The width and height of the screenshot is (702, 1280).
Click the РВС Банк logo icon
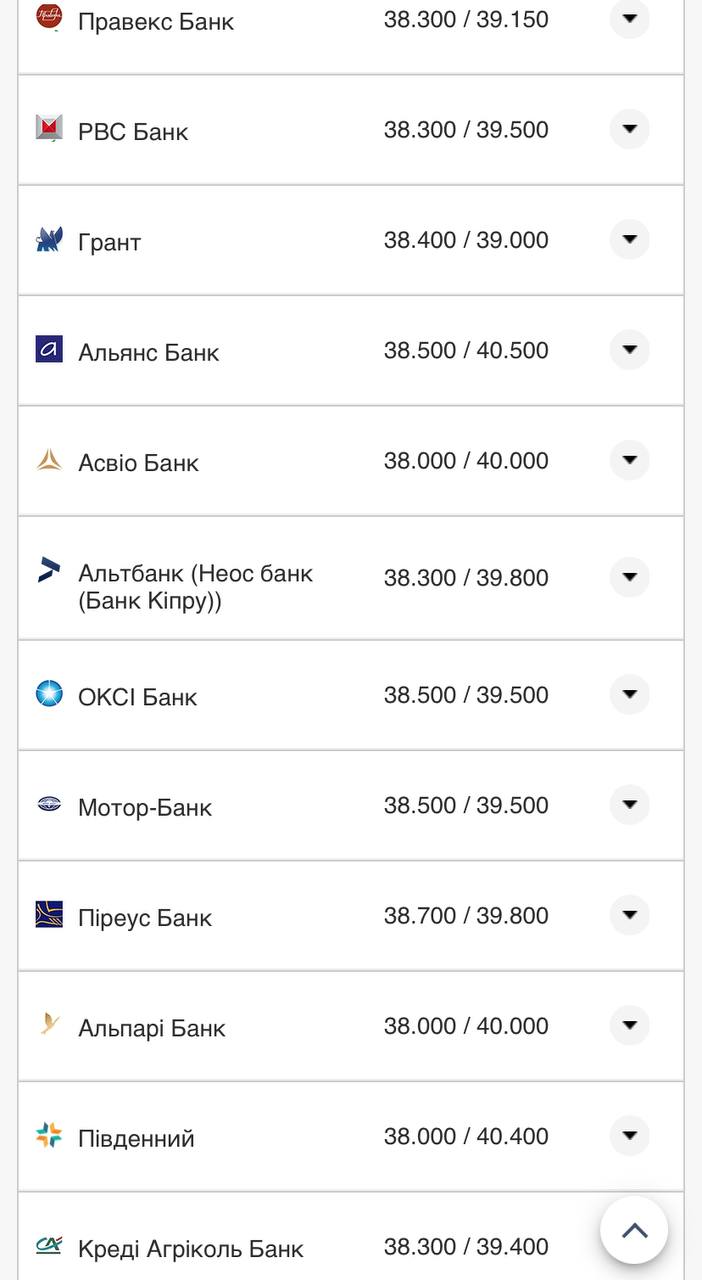click(x=49, y=129)
